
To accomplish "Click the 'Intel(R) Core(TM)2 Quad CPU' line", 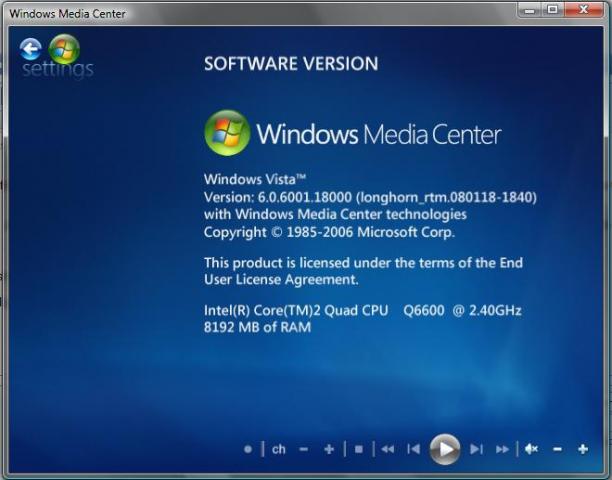I will coord(363,310).
